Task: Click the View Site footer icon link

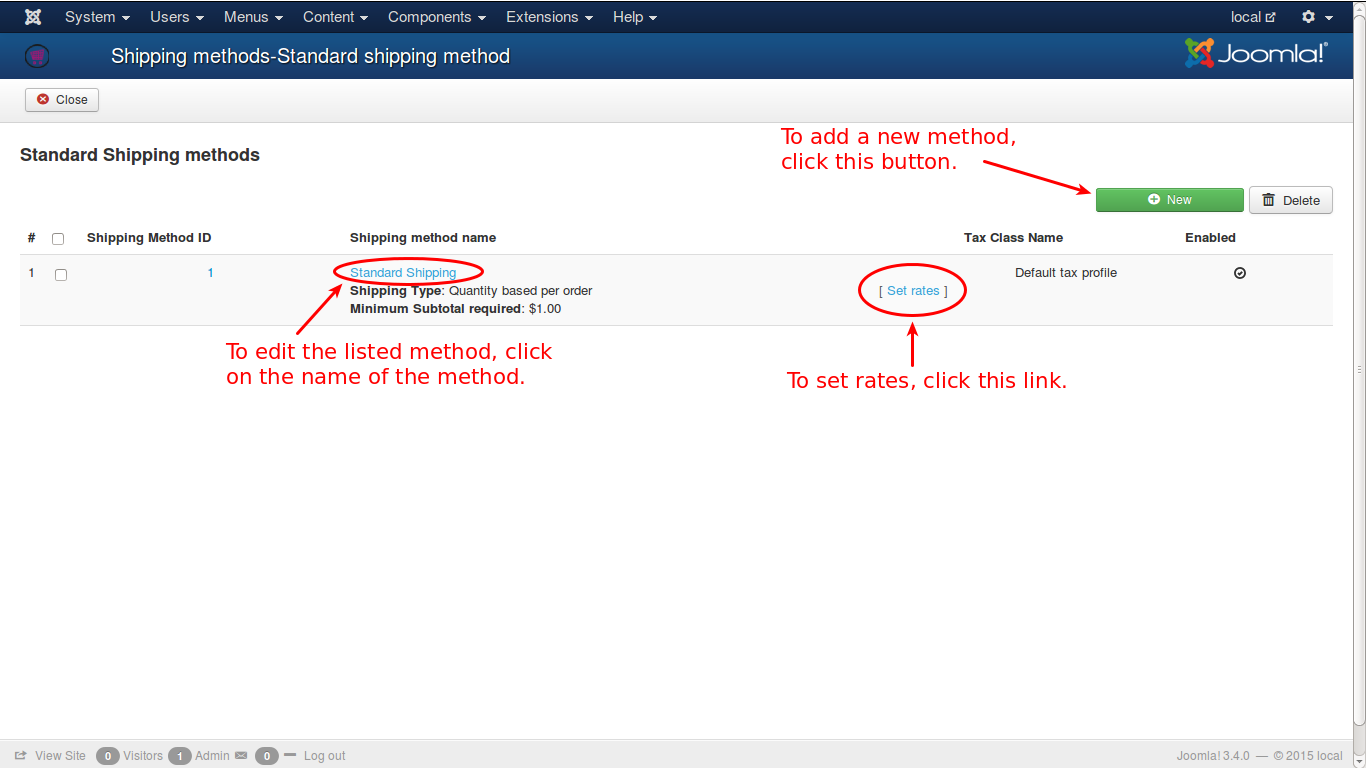Action: point(21,756)
